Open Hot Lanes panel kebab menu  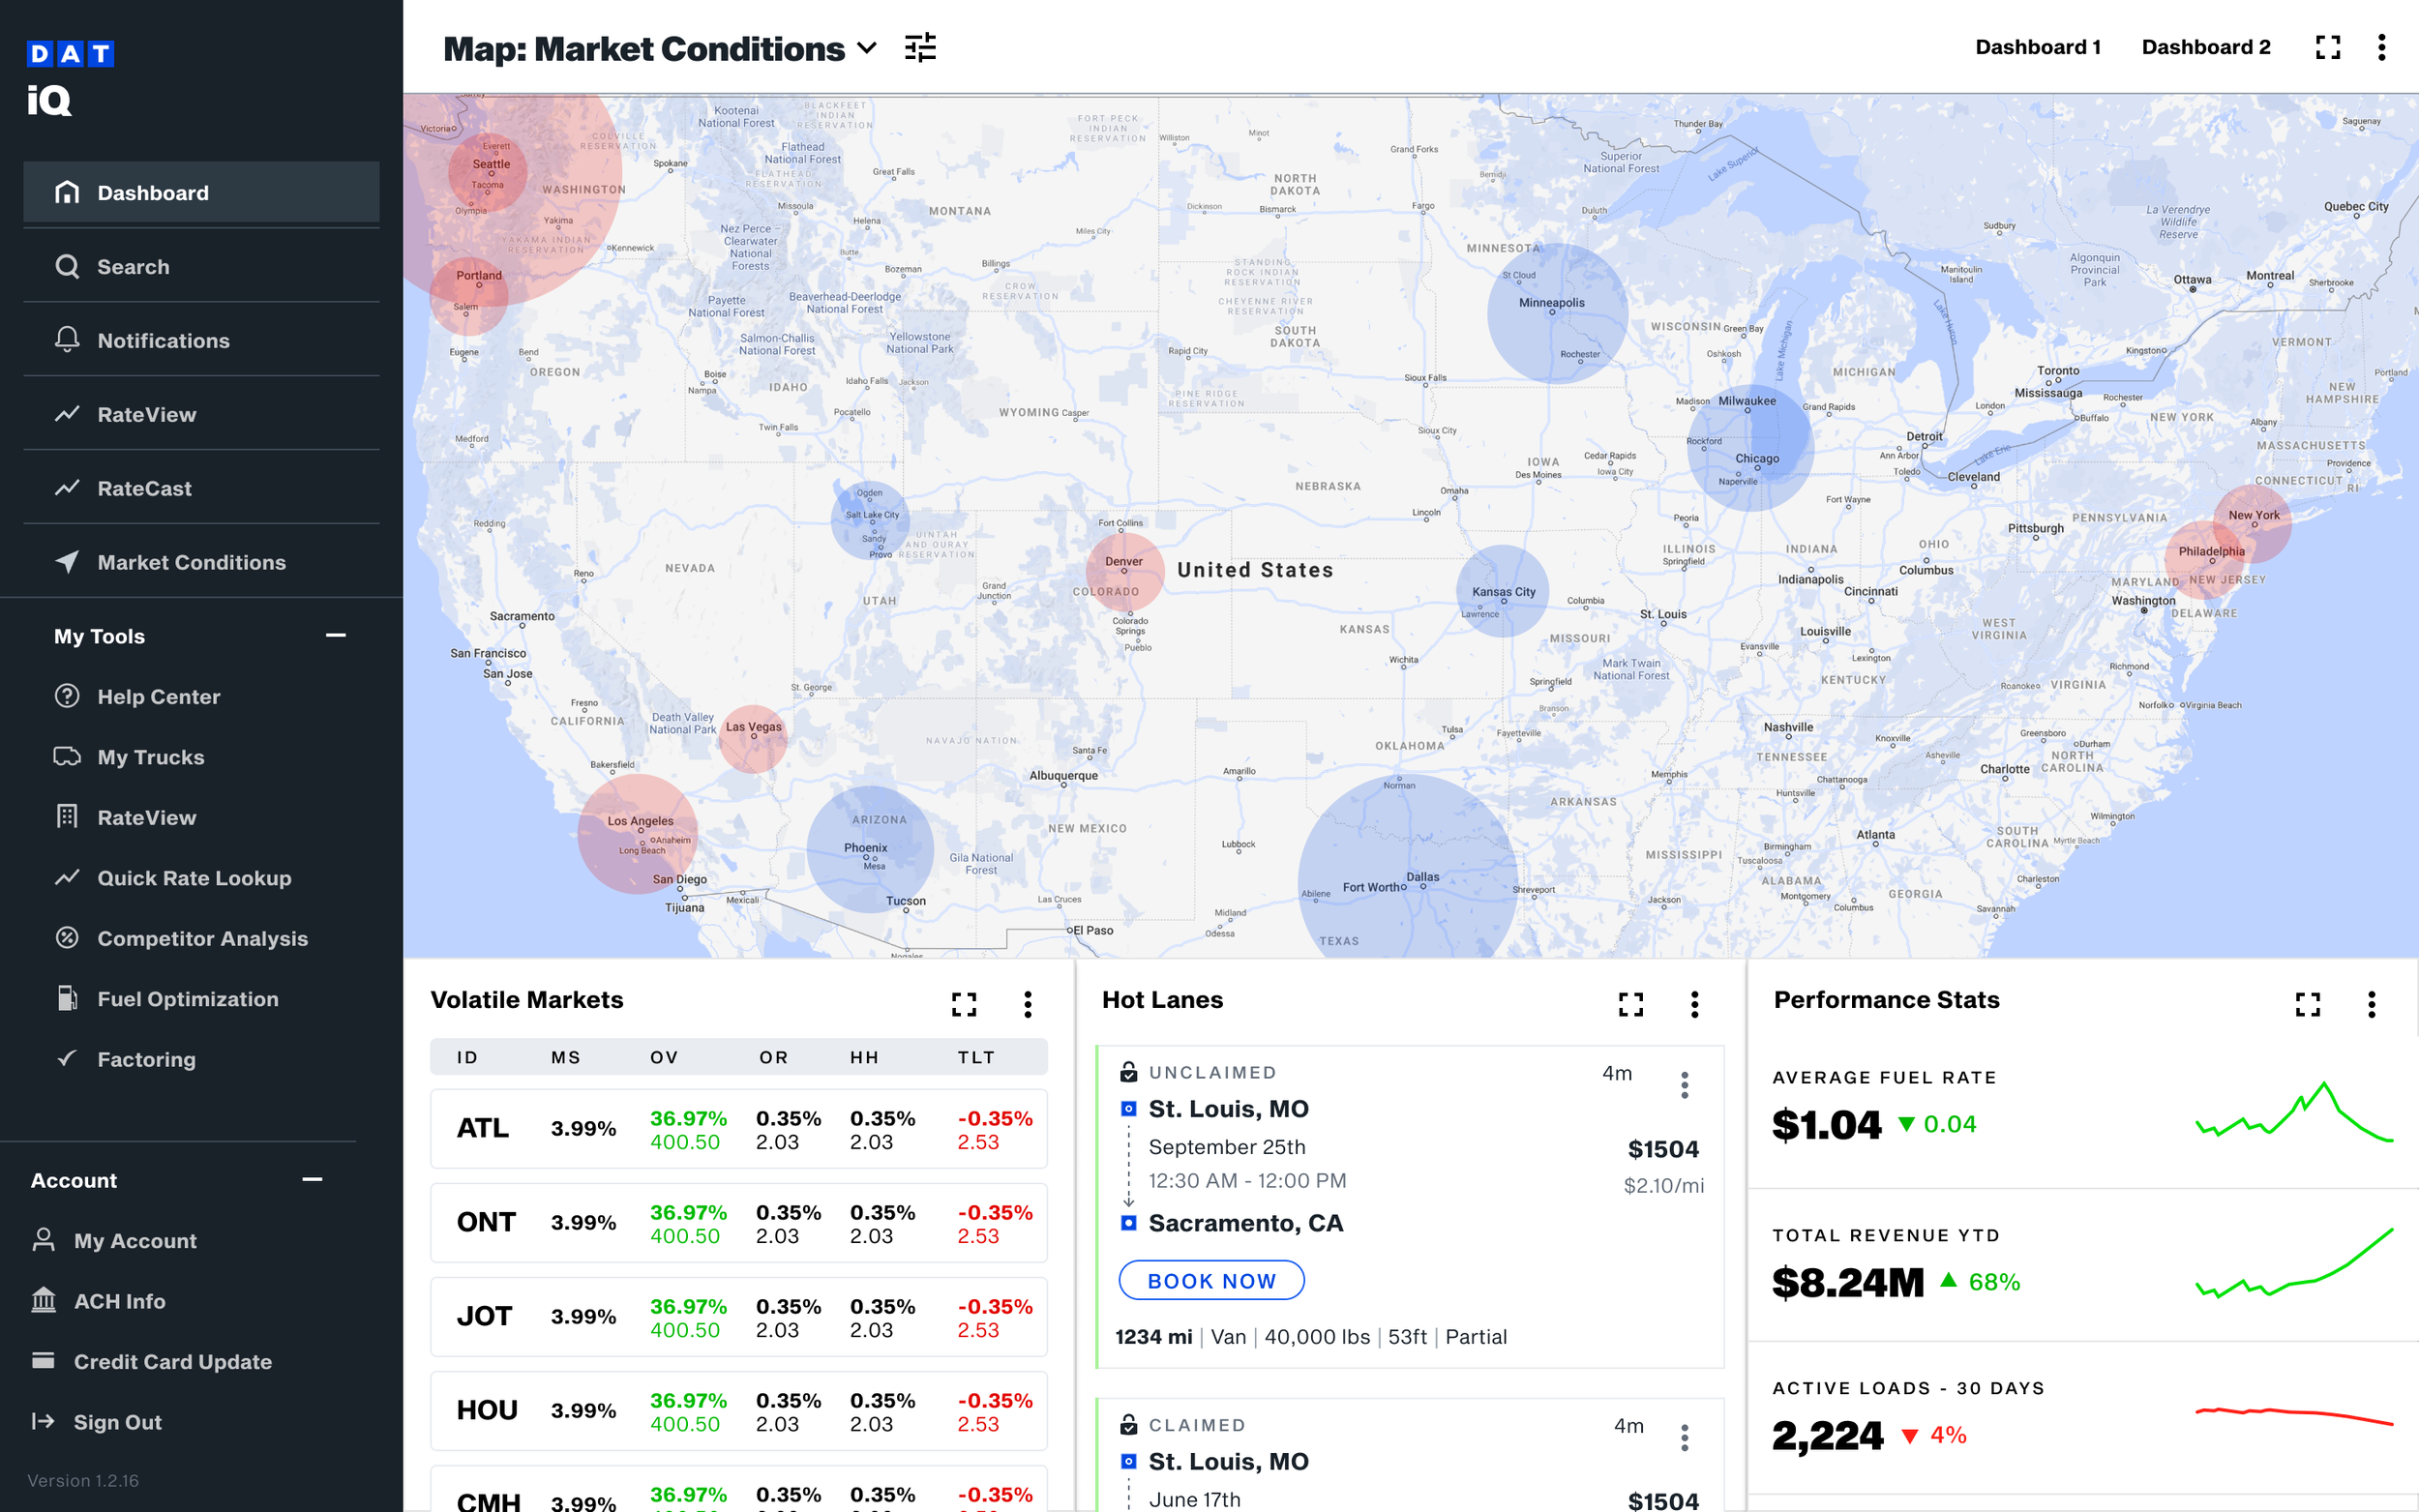1694,1004
